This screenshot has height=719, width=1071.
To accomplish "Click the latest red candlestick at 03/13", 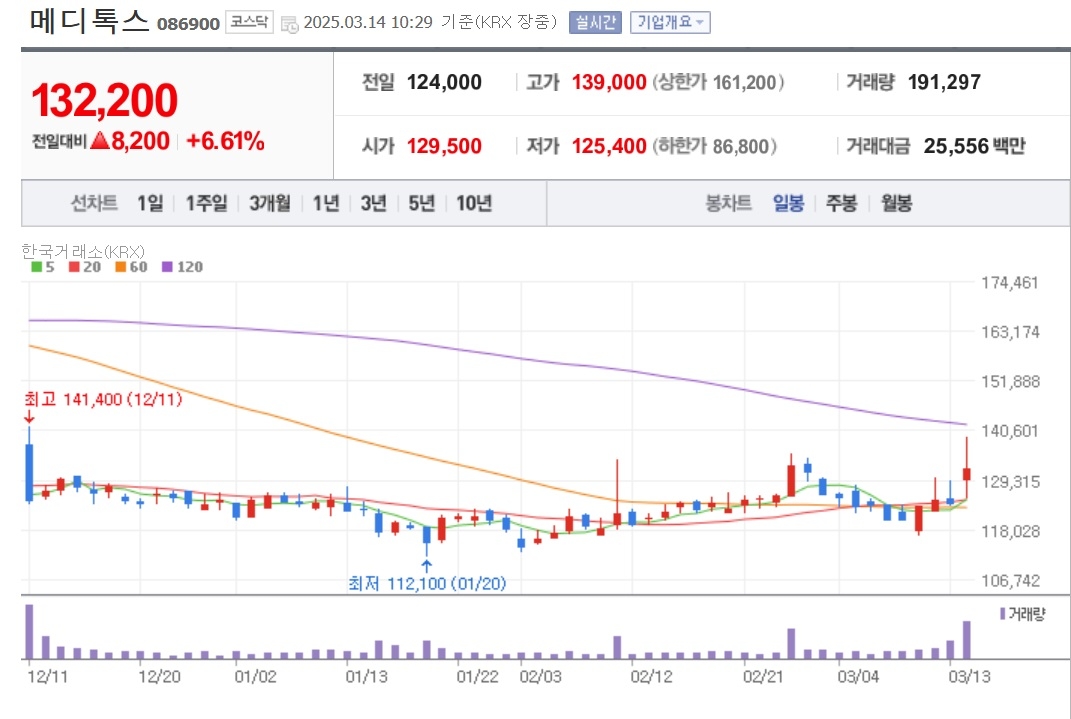I will (966, 474).
